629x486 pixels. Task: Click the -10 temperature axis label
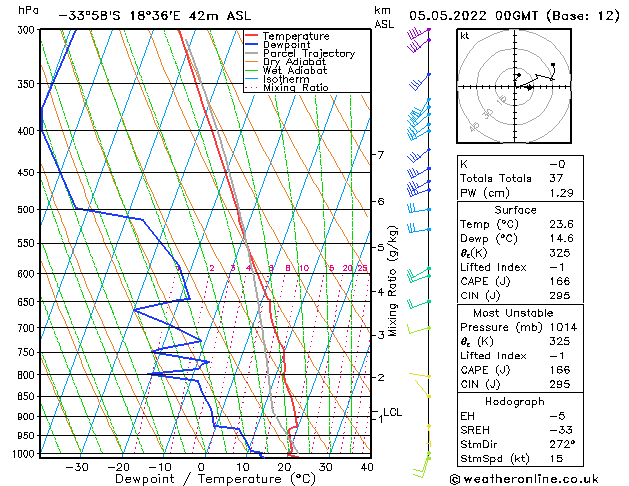(160, 467)
